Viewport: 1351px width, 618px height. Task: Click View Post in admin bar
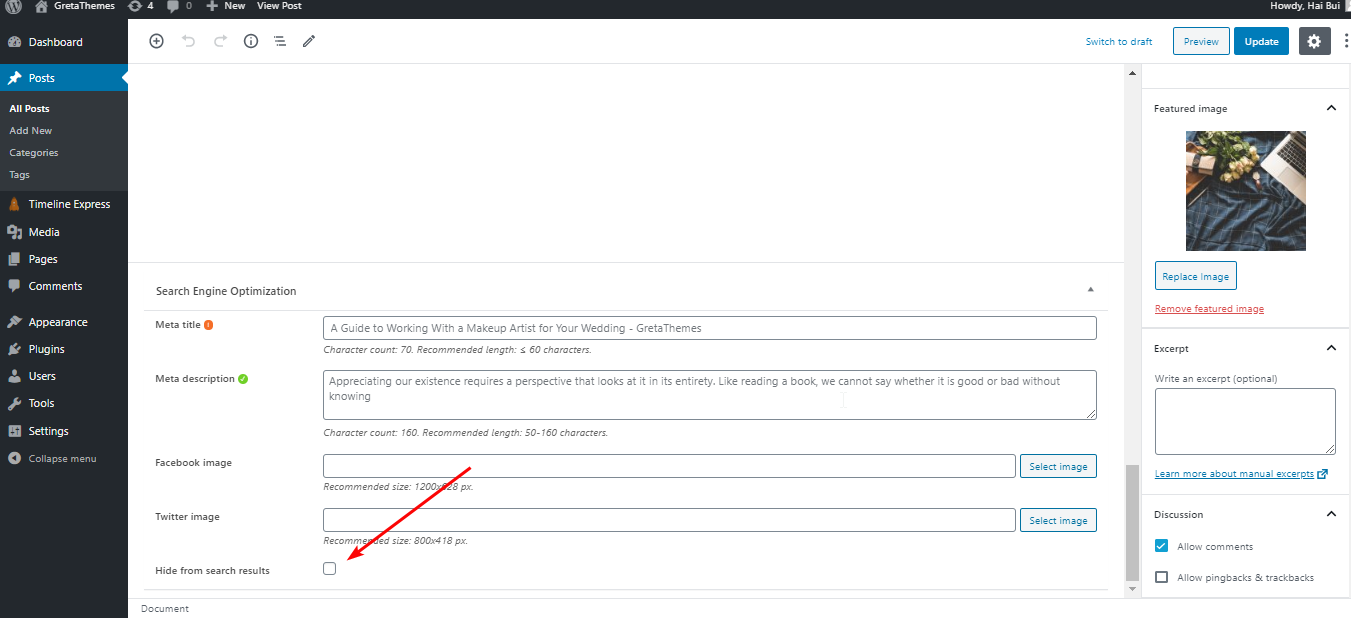(279, 6)
